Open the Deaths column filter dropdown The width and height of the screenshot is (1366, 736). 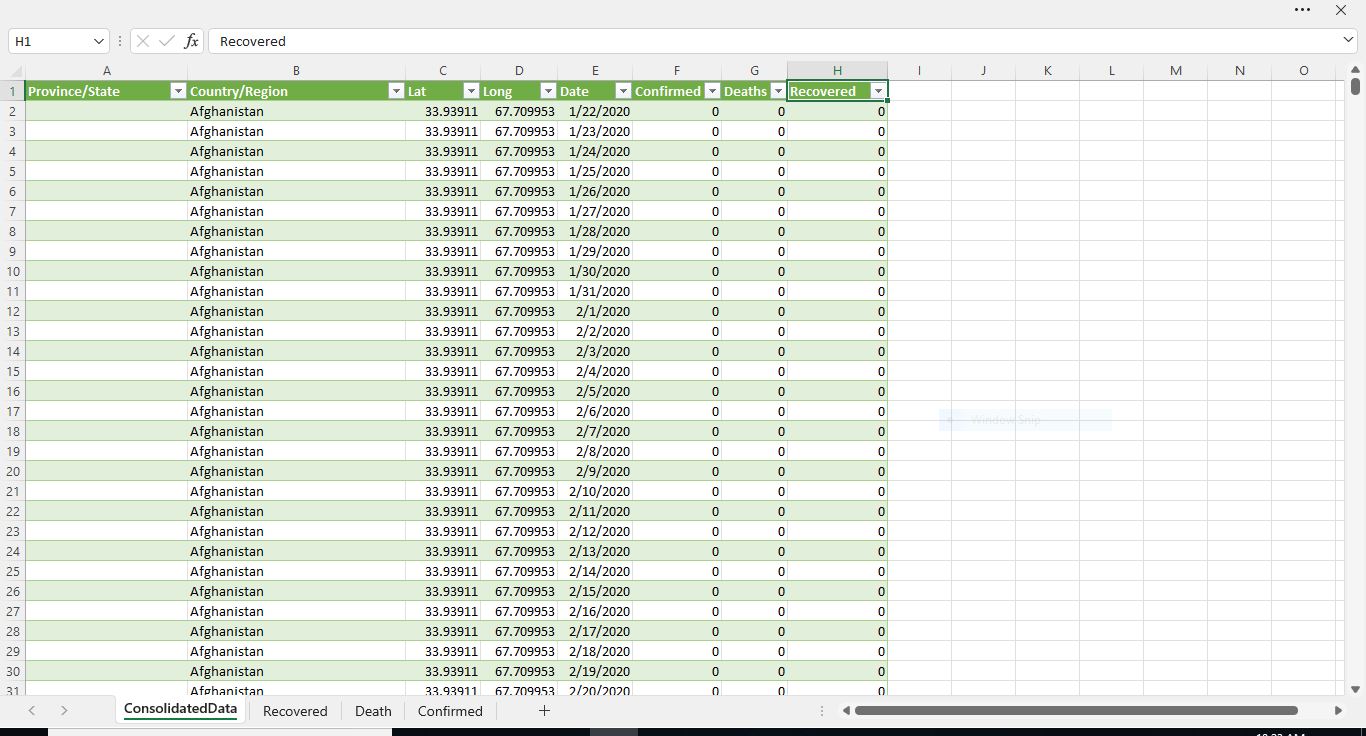point(778,91)
